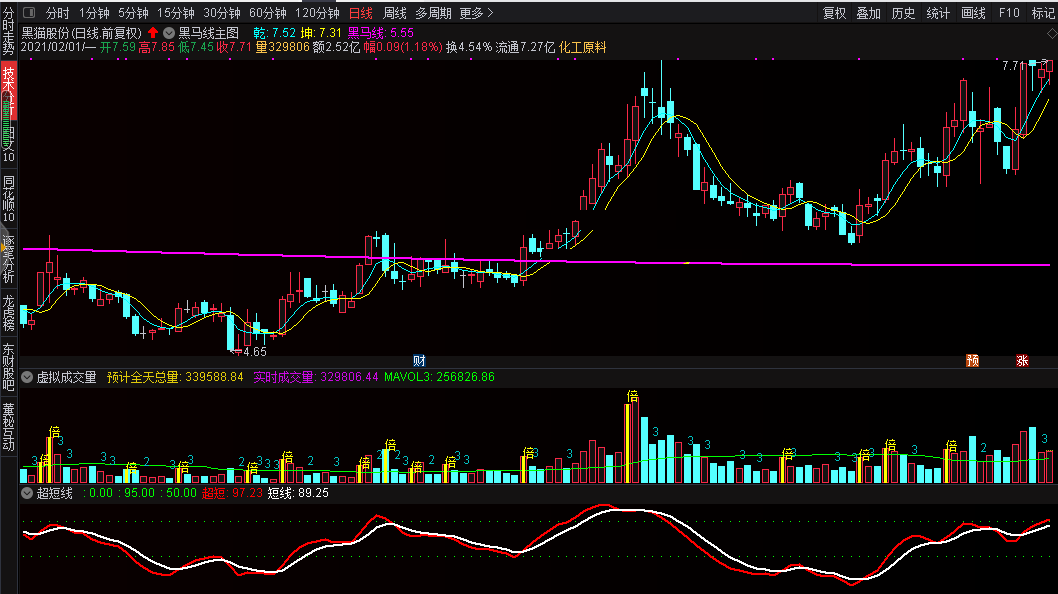Click the 虚拟成交量 indicator name
Viewport: 1058px width, 594px height.
(66, 377)
